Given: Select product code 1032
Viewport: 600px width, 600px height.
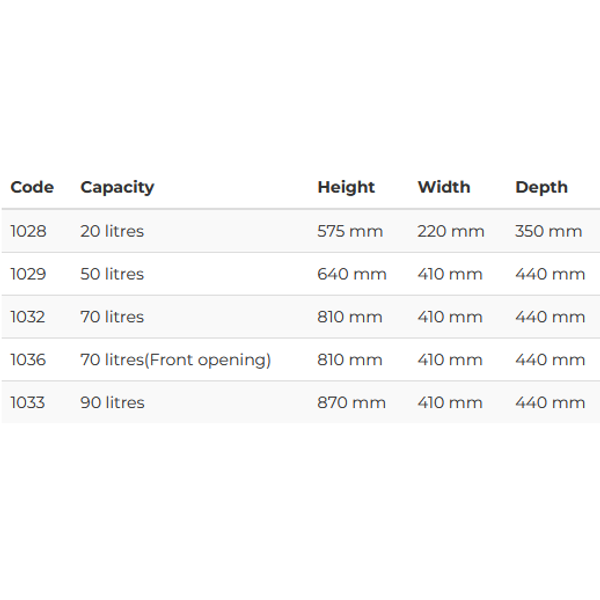Looking at the screenshot, I should click(x=28, y=317).
